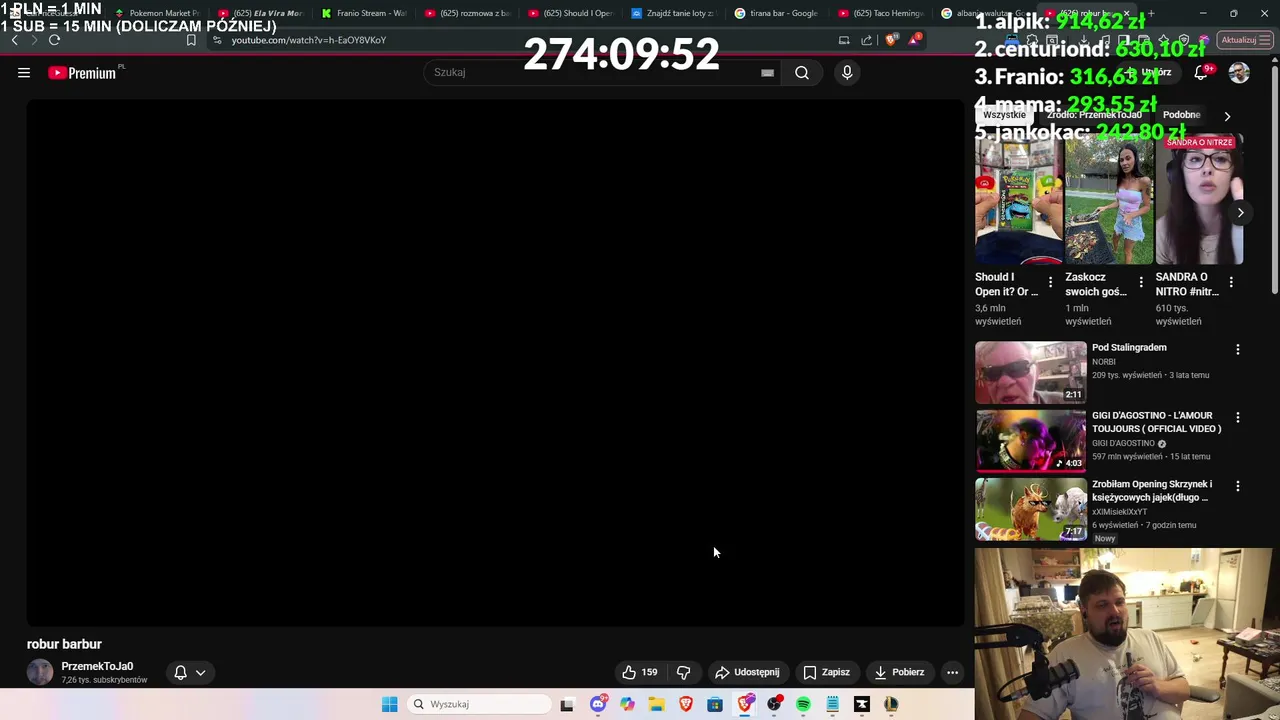Open options for SANDRA O NITRO short
The image size is (1280, 720).
(x=1231, y=282)
